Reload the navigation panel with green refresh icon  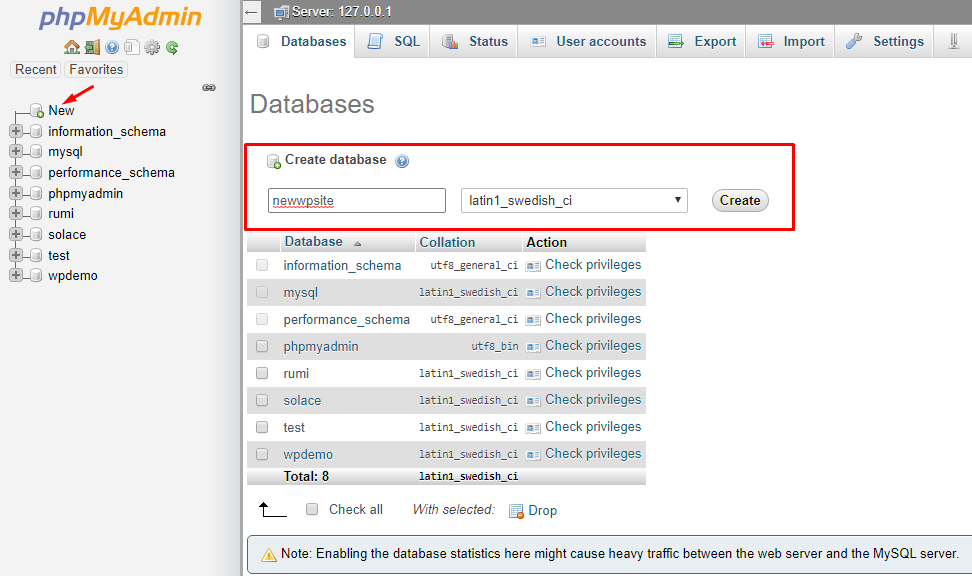pos(172,47)
